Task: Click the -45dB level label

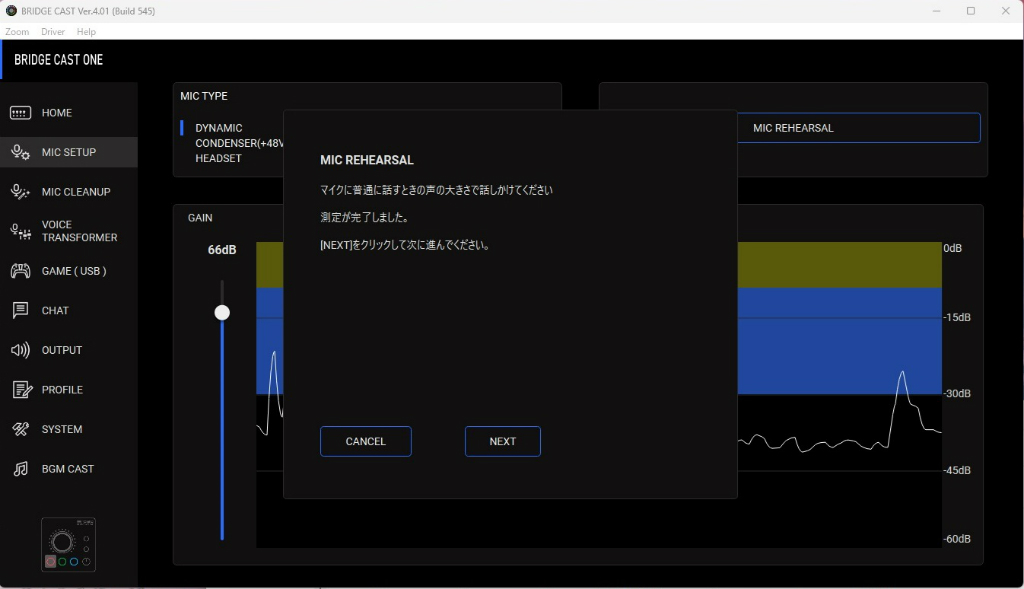Action: (957, 470)
